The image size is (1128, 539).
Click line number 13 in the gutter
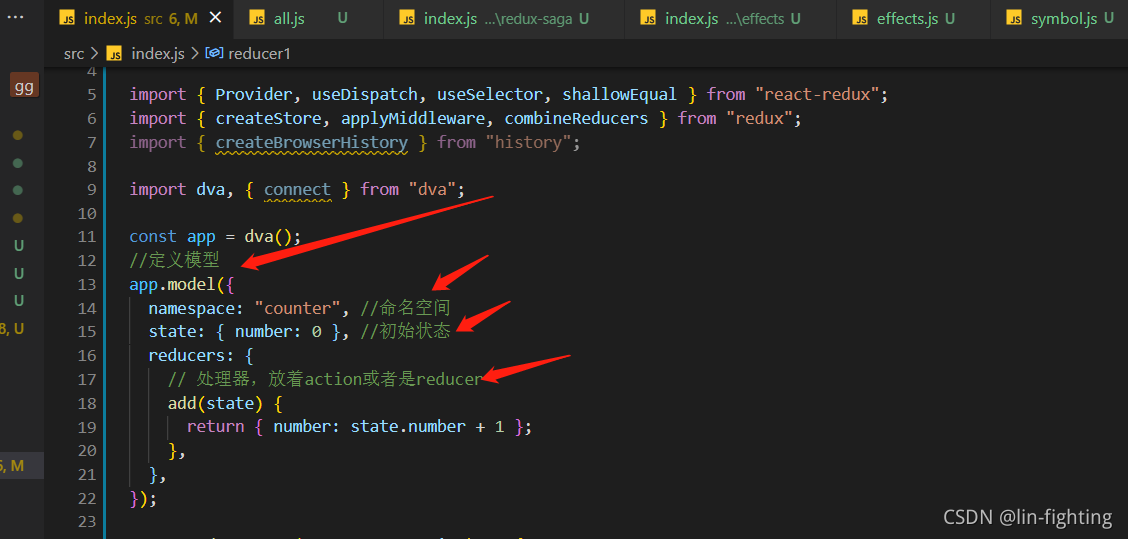click(86, 284)
